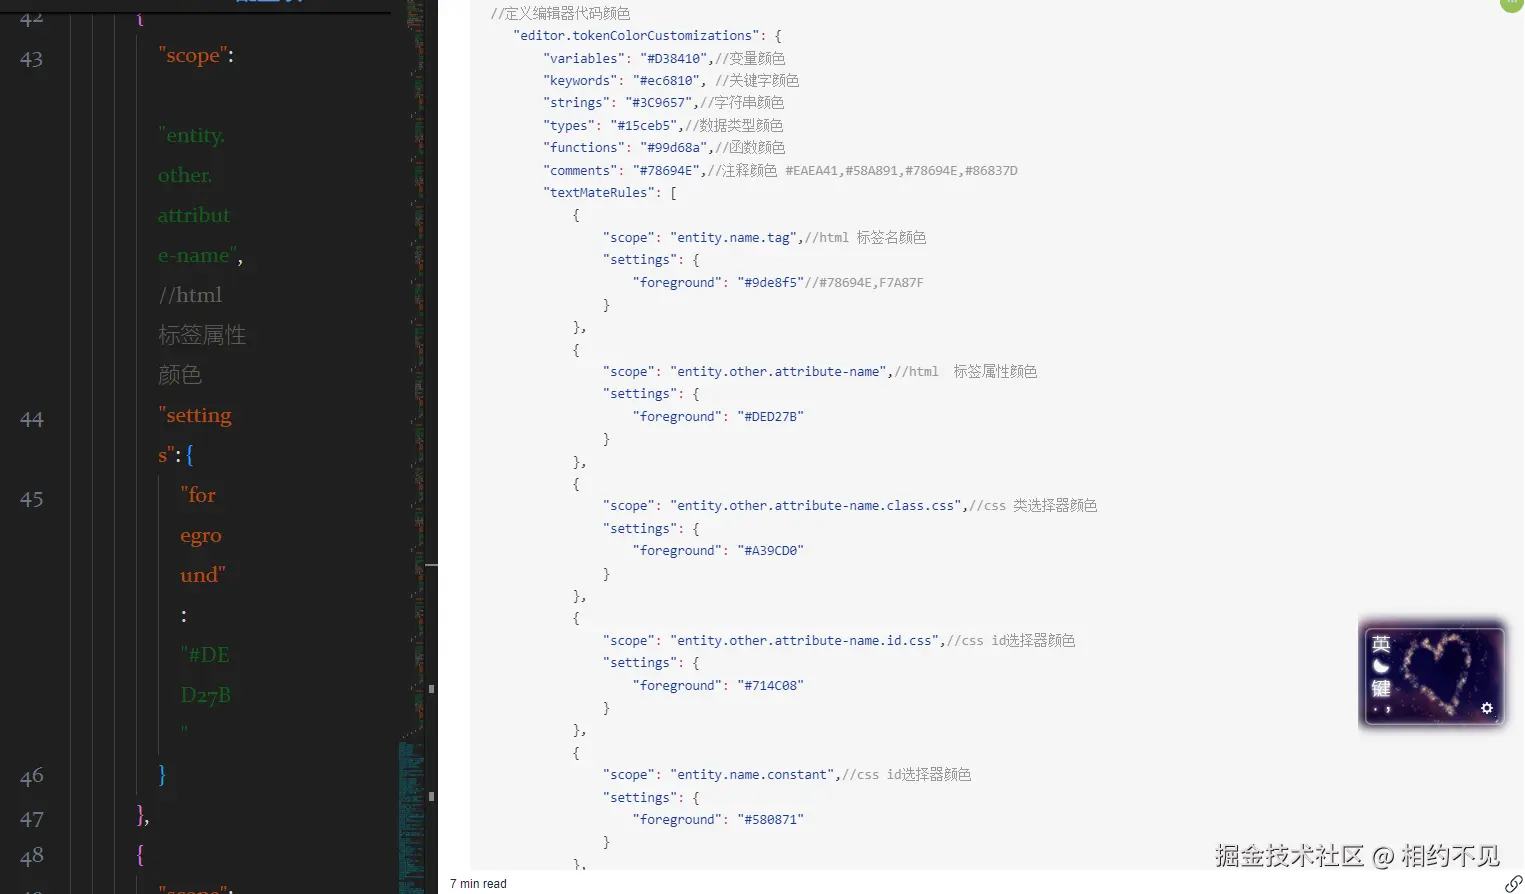The width and height of the screenshot is (1525, 894).
Task: Toggle the 英 input language mode
Action: (x=1381, y=644)
